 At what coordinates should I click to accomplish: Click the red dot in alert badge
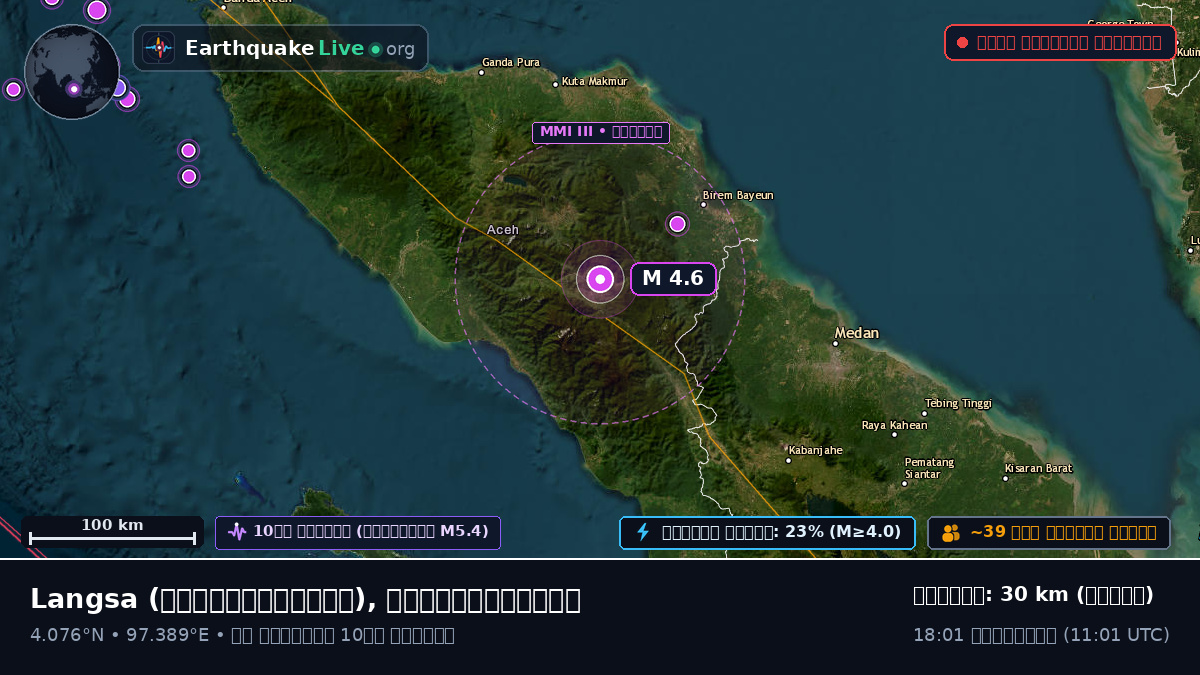click(x=962, y=43)
